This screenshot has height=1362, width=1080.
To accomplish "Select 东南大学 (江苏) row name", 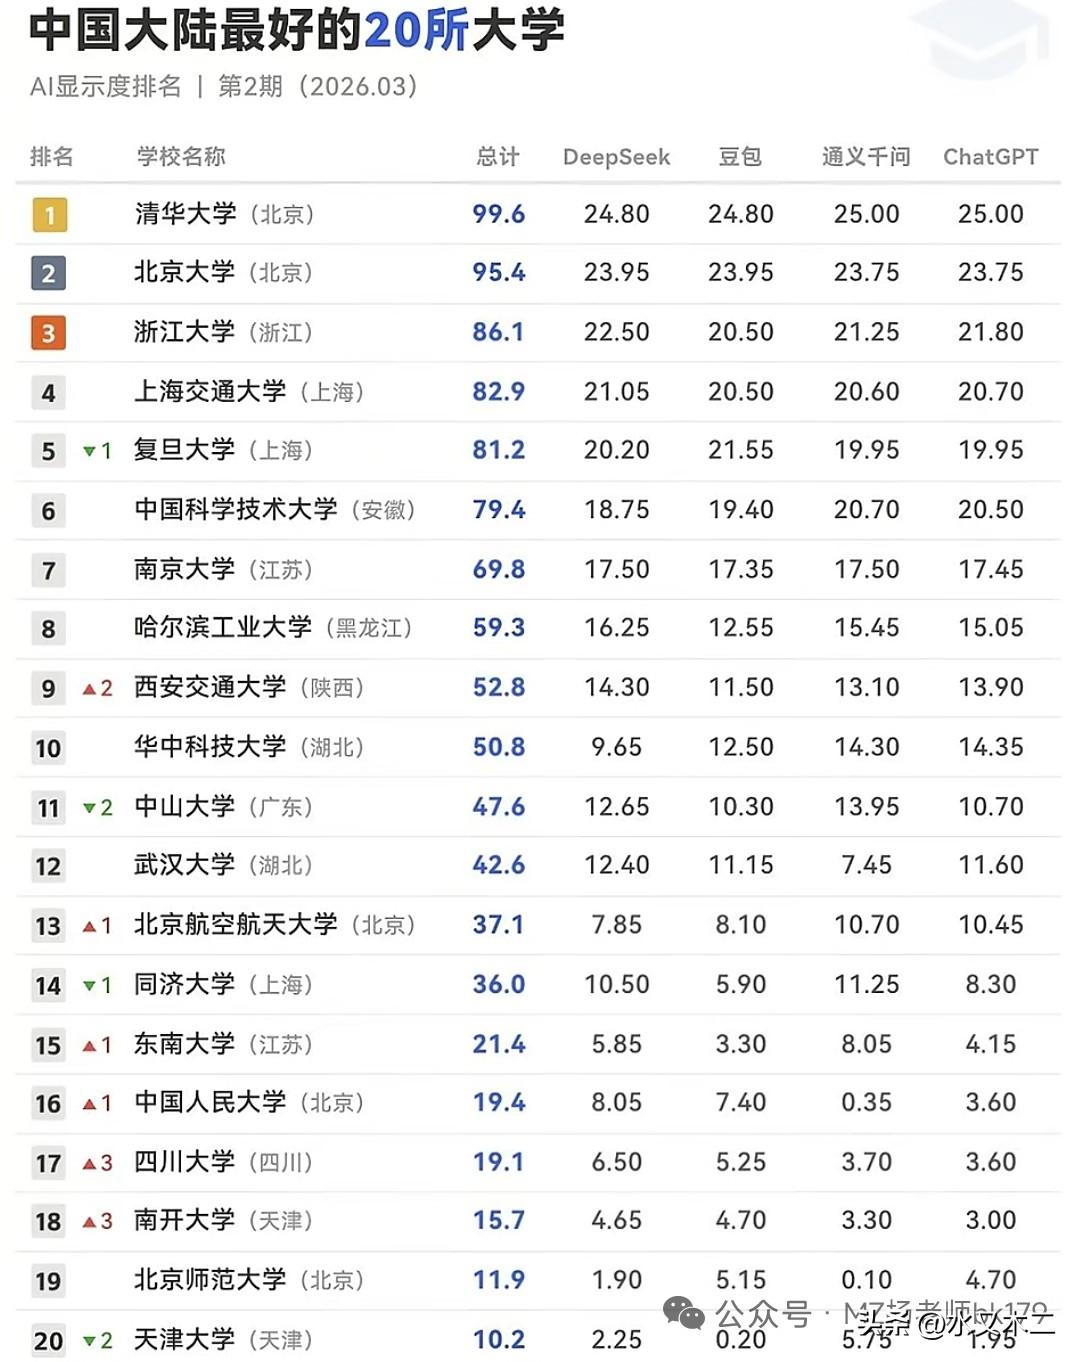I will [x=224, y=1044].
